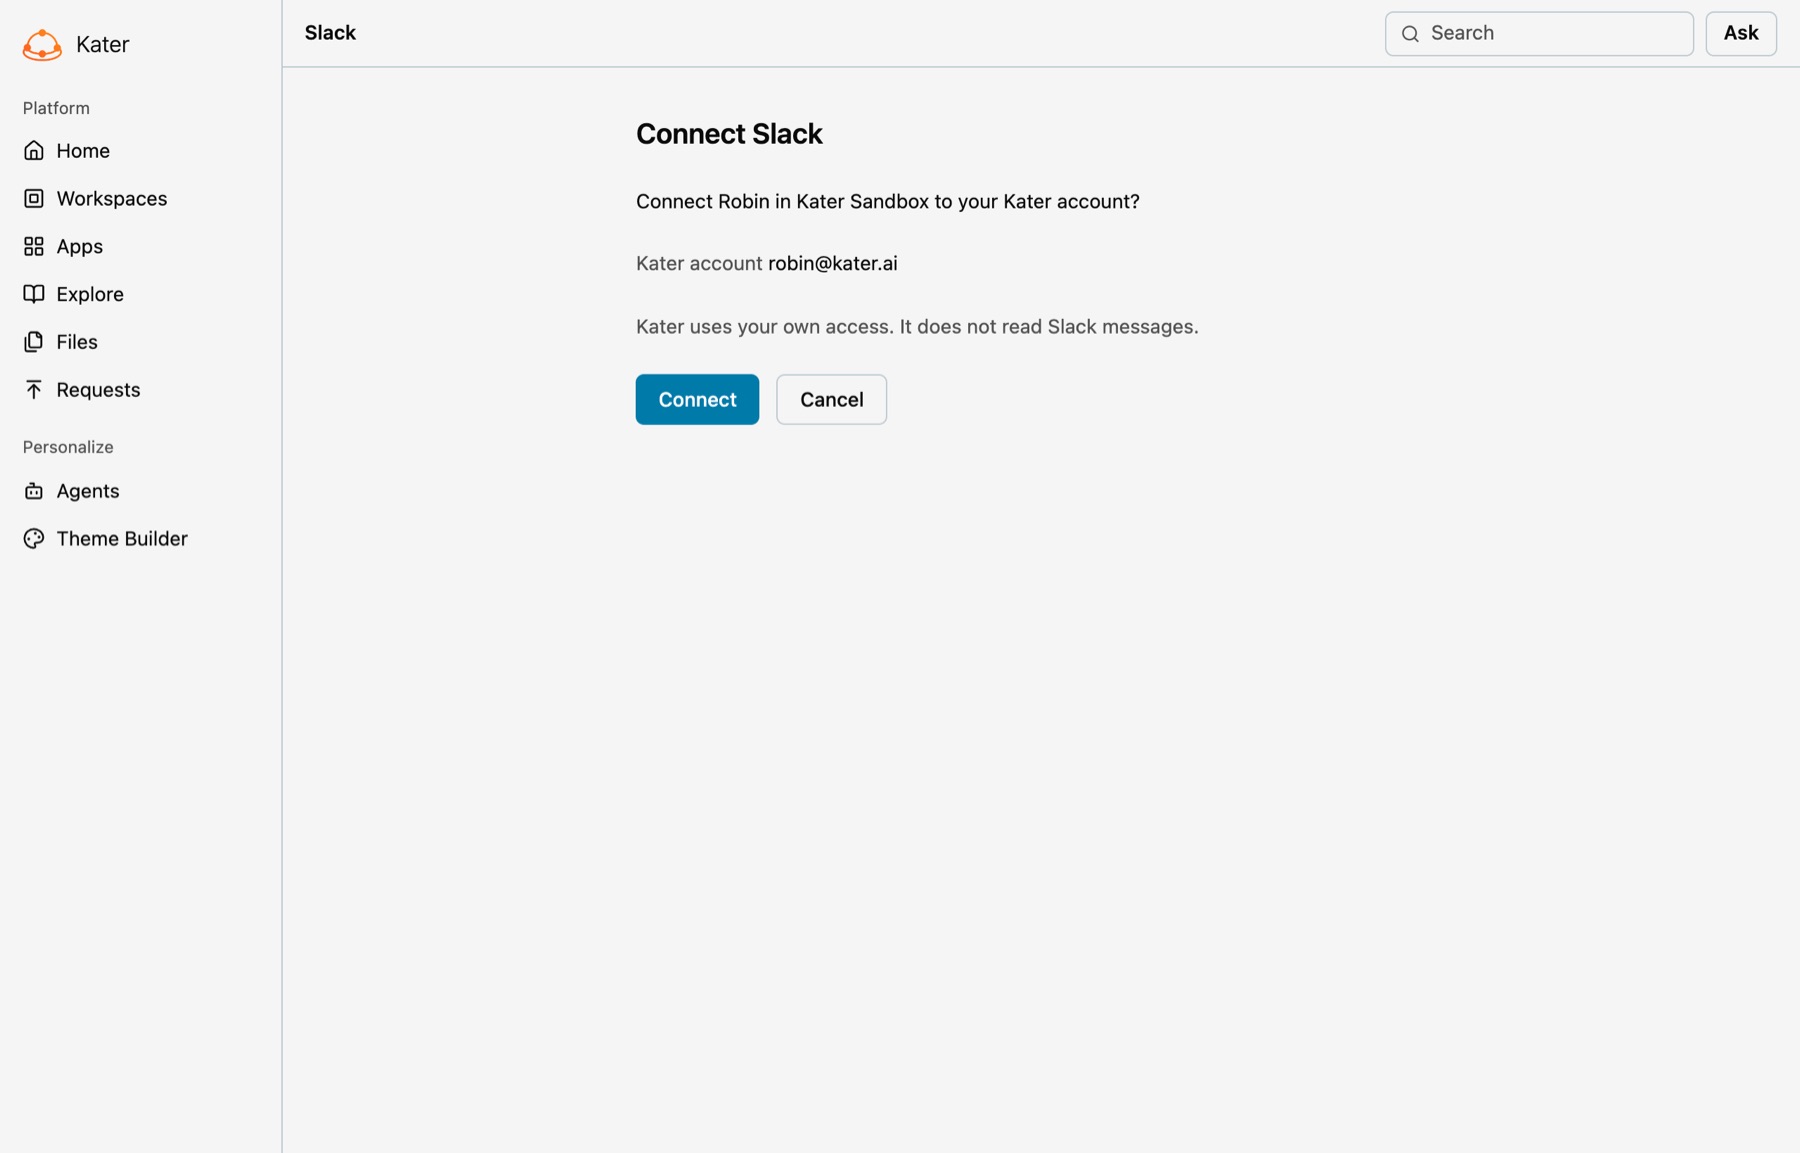Image resolution: width=1800 pixels, height=1153 pixels.
Task: Click 'Connect Robin in Kater Sandbox' question
Action: click(888, 201)
